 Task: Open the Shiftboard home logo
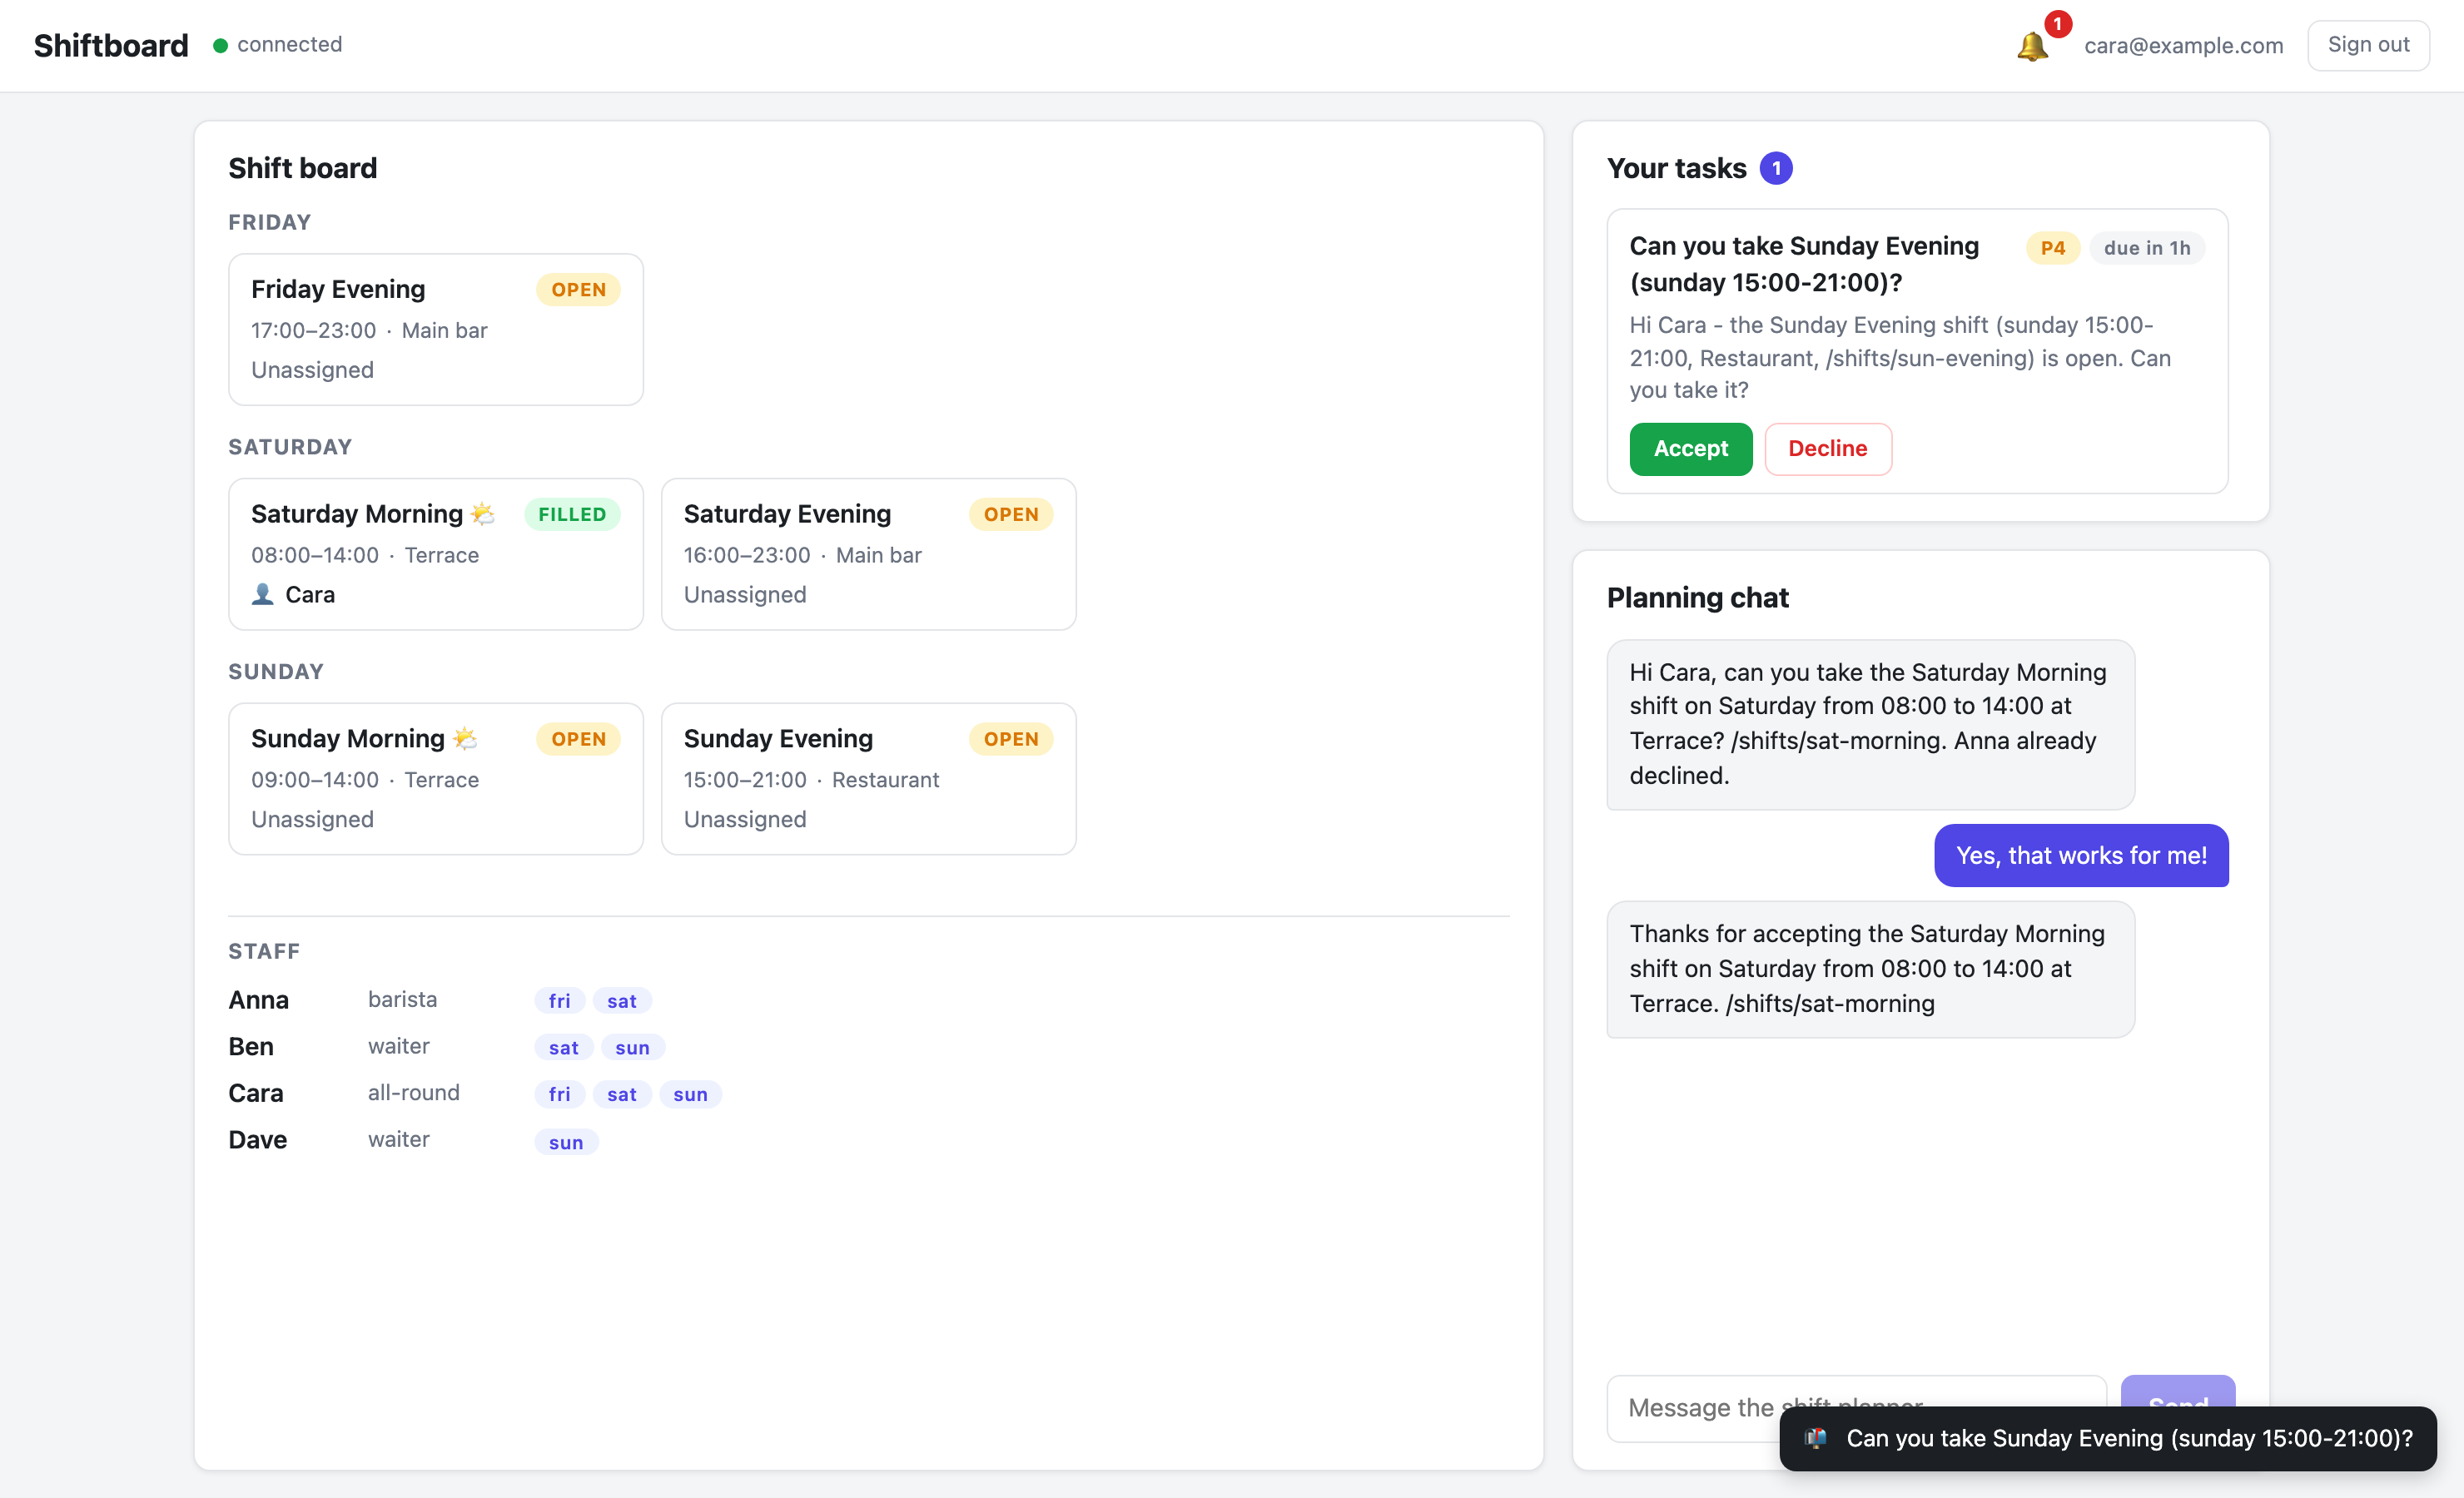tap(111, 45)
